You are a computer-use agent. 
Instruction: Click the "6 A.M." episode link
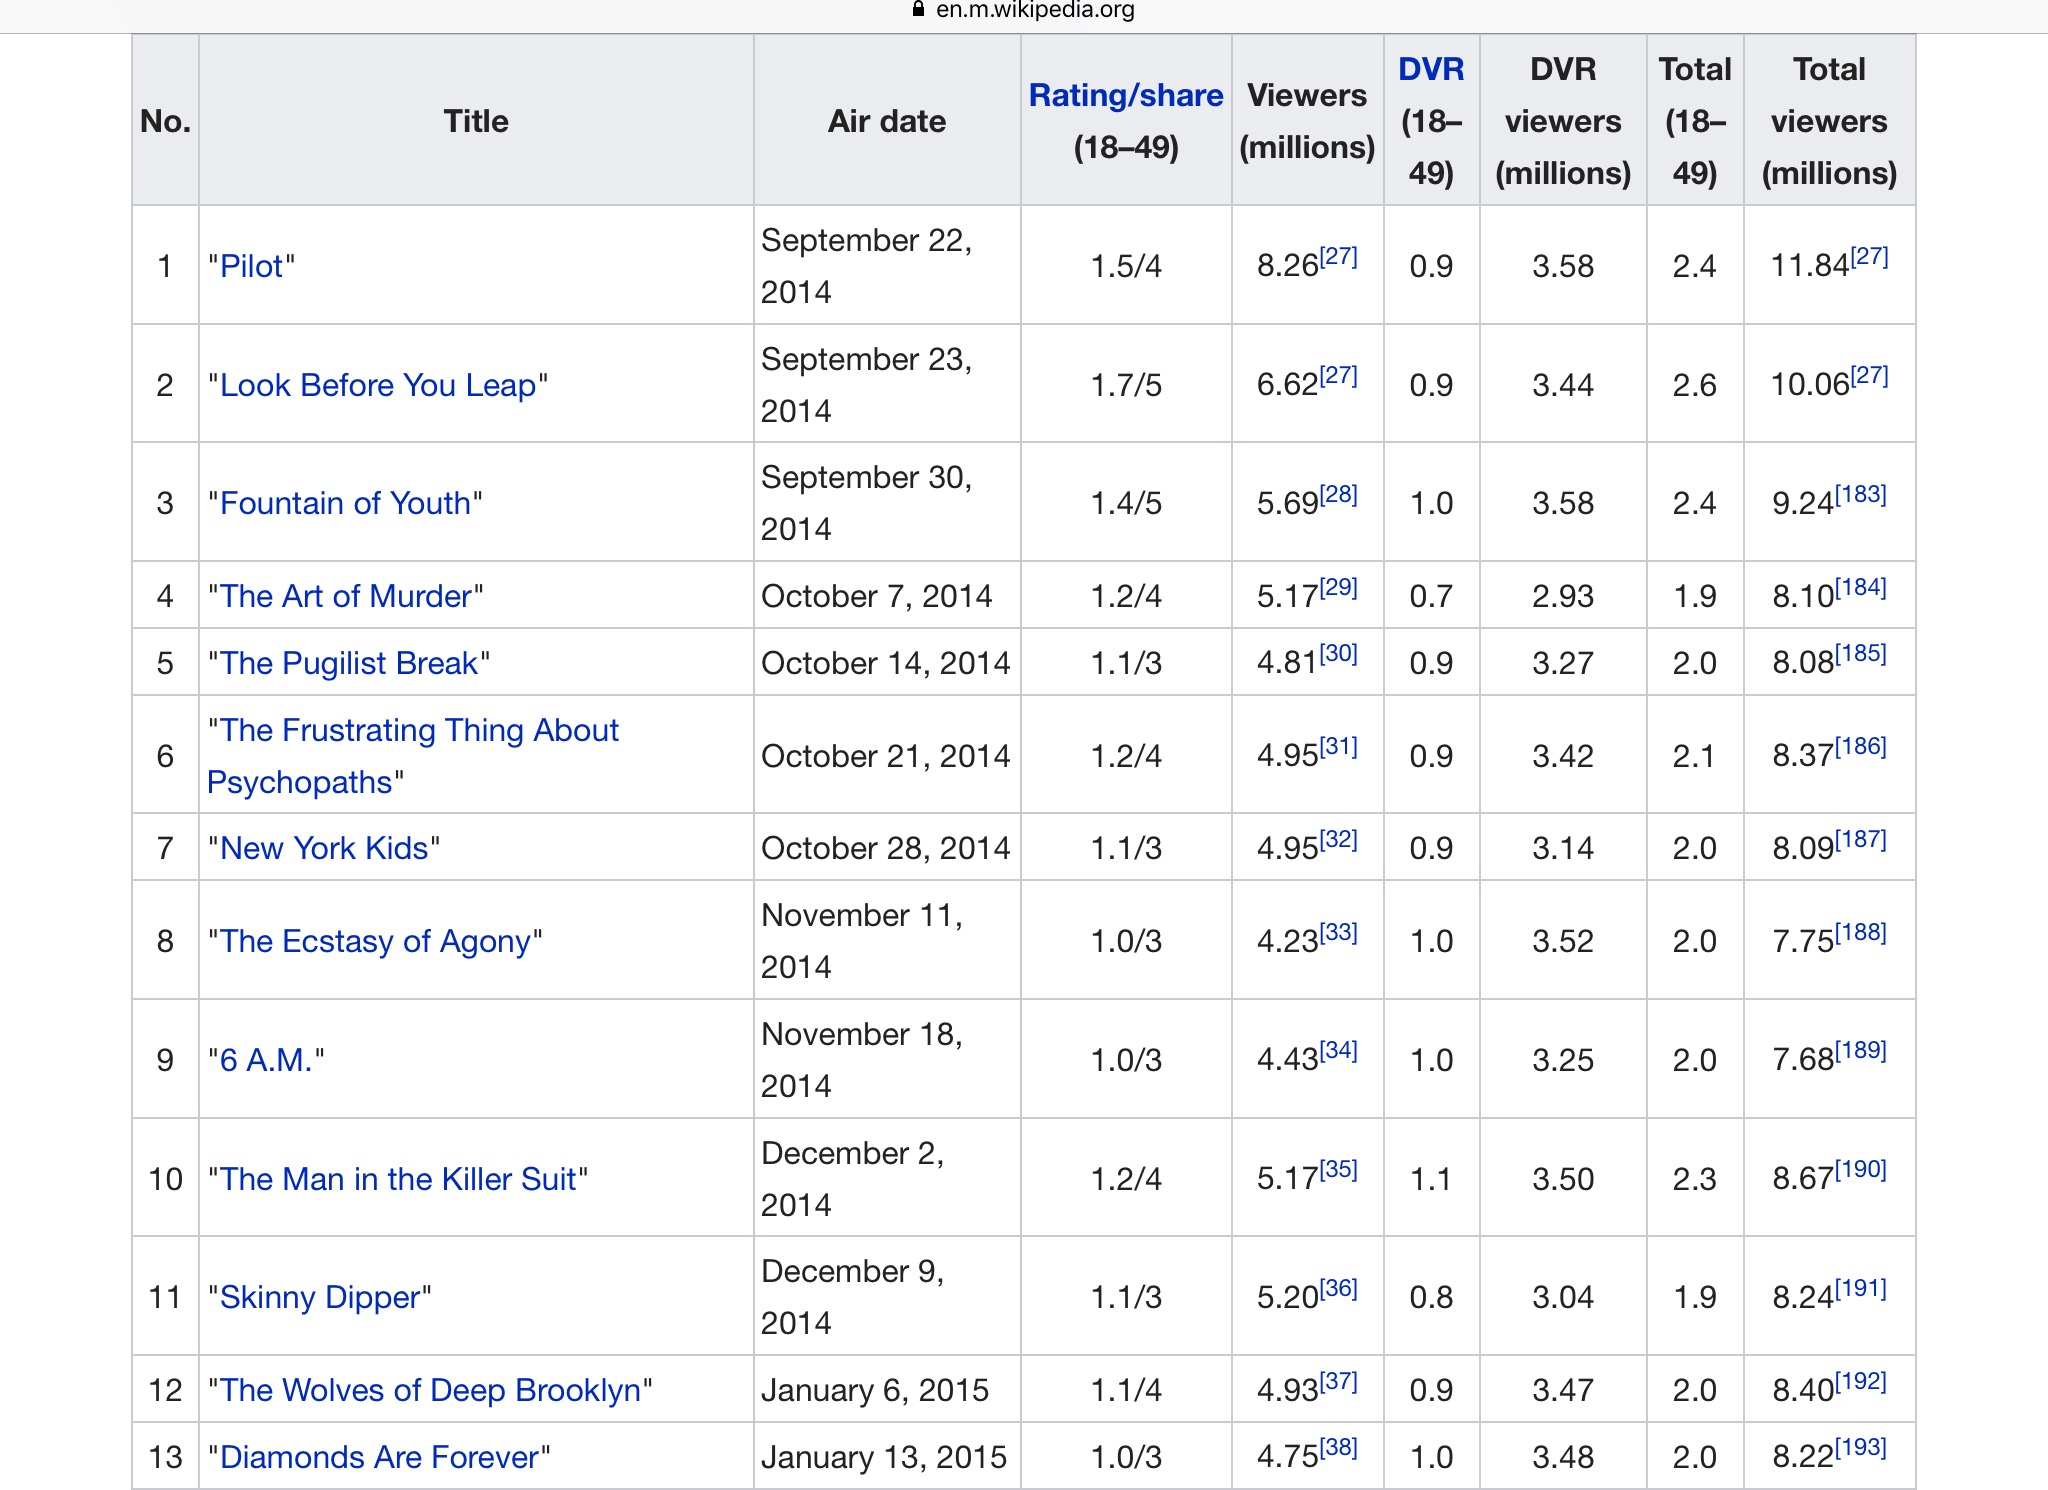[x=266, y=1060]
